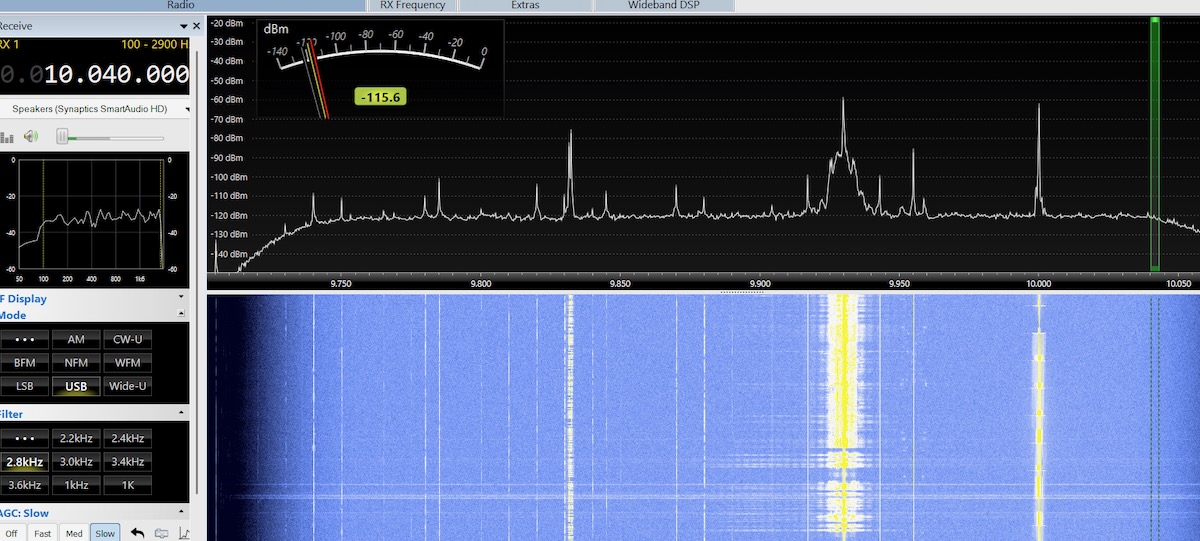The image size is (1200, 541).
Task: Switch to the Wideband DSP tab
Action: (x=663, y=5)
